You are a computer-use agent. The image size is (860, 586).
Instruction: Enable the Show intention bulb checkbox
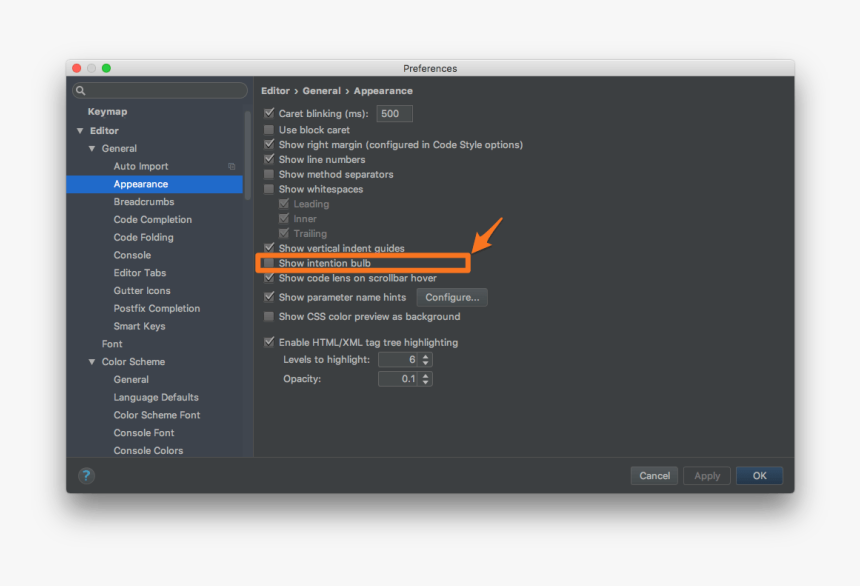(268, 262)
